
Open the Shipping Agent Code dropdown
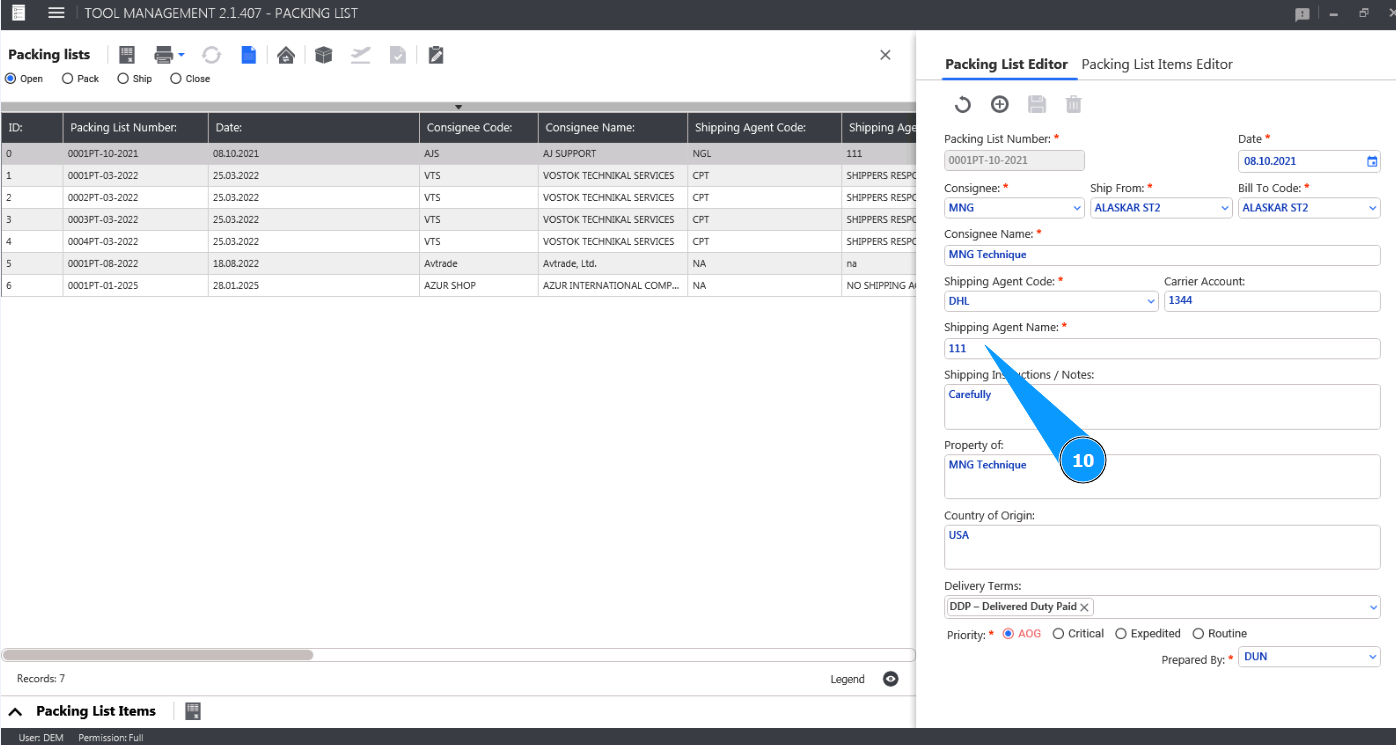pyautogui.click(x=1150, y=301)
